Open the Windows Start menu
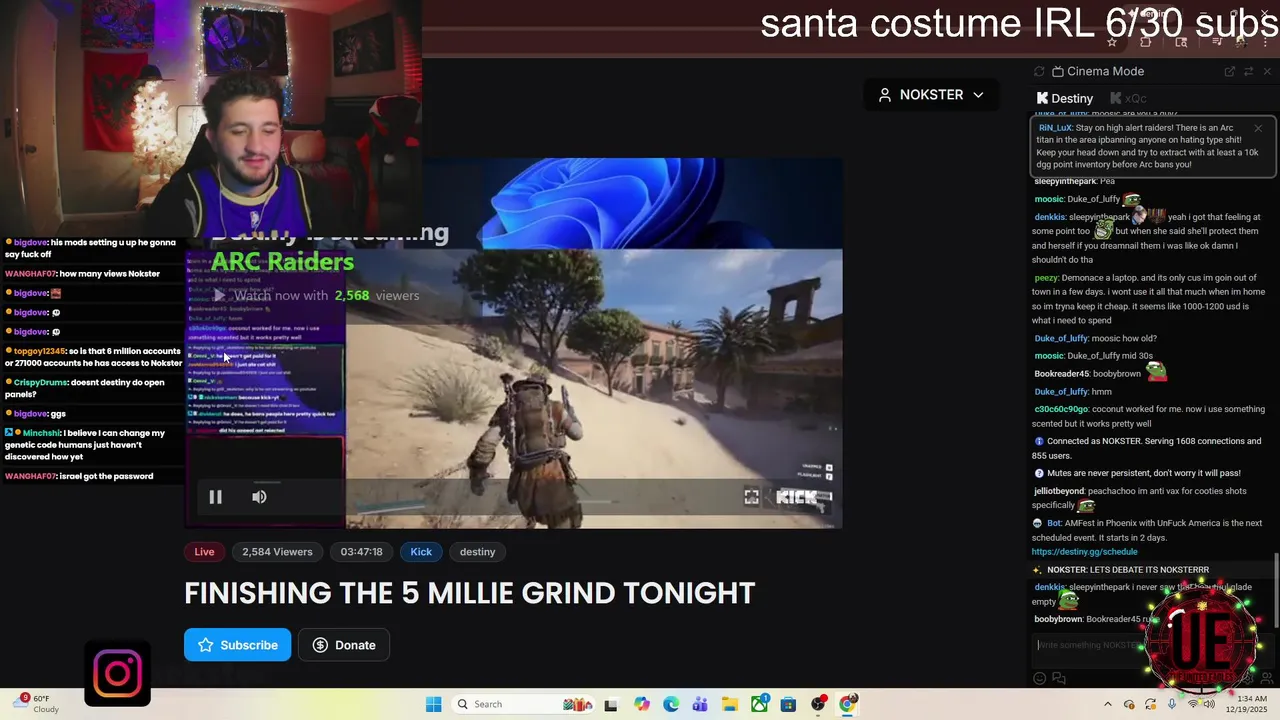The width and height of the screenshot is (1280, 720). (x=433, y=704)
